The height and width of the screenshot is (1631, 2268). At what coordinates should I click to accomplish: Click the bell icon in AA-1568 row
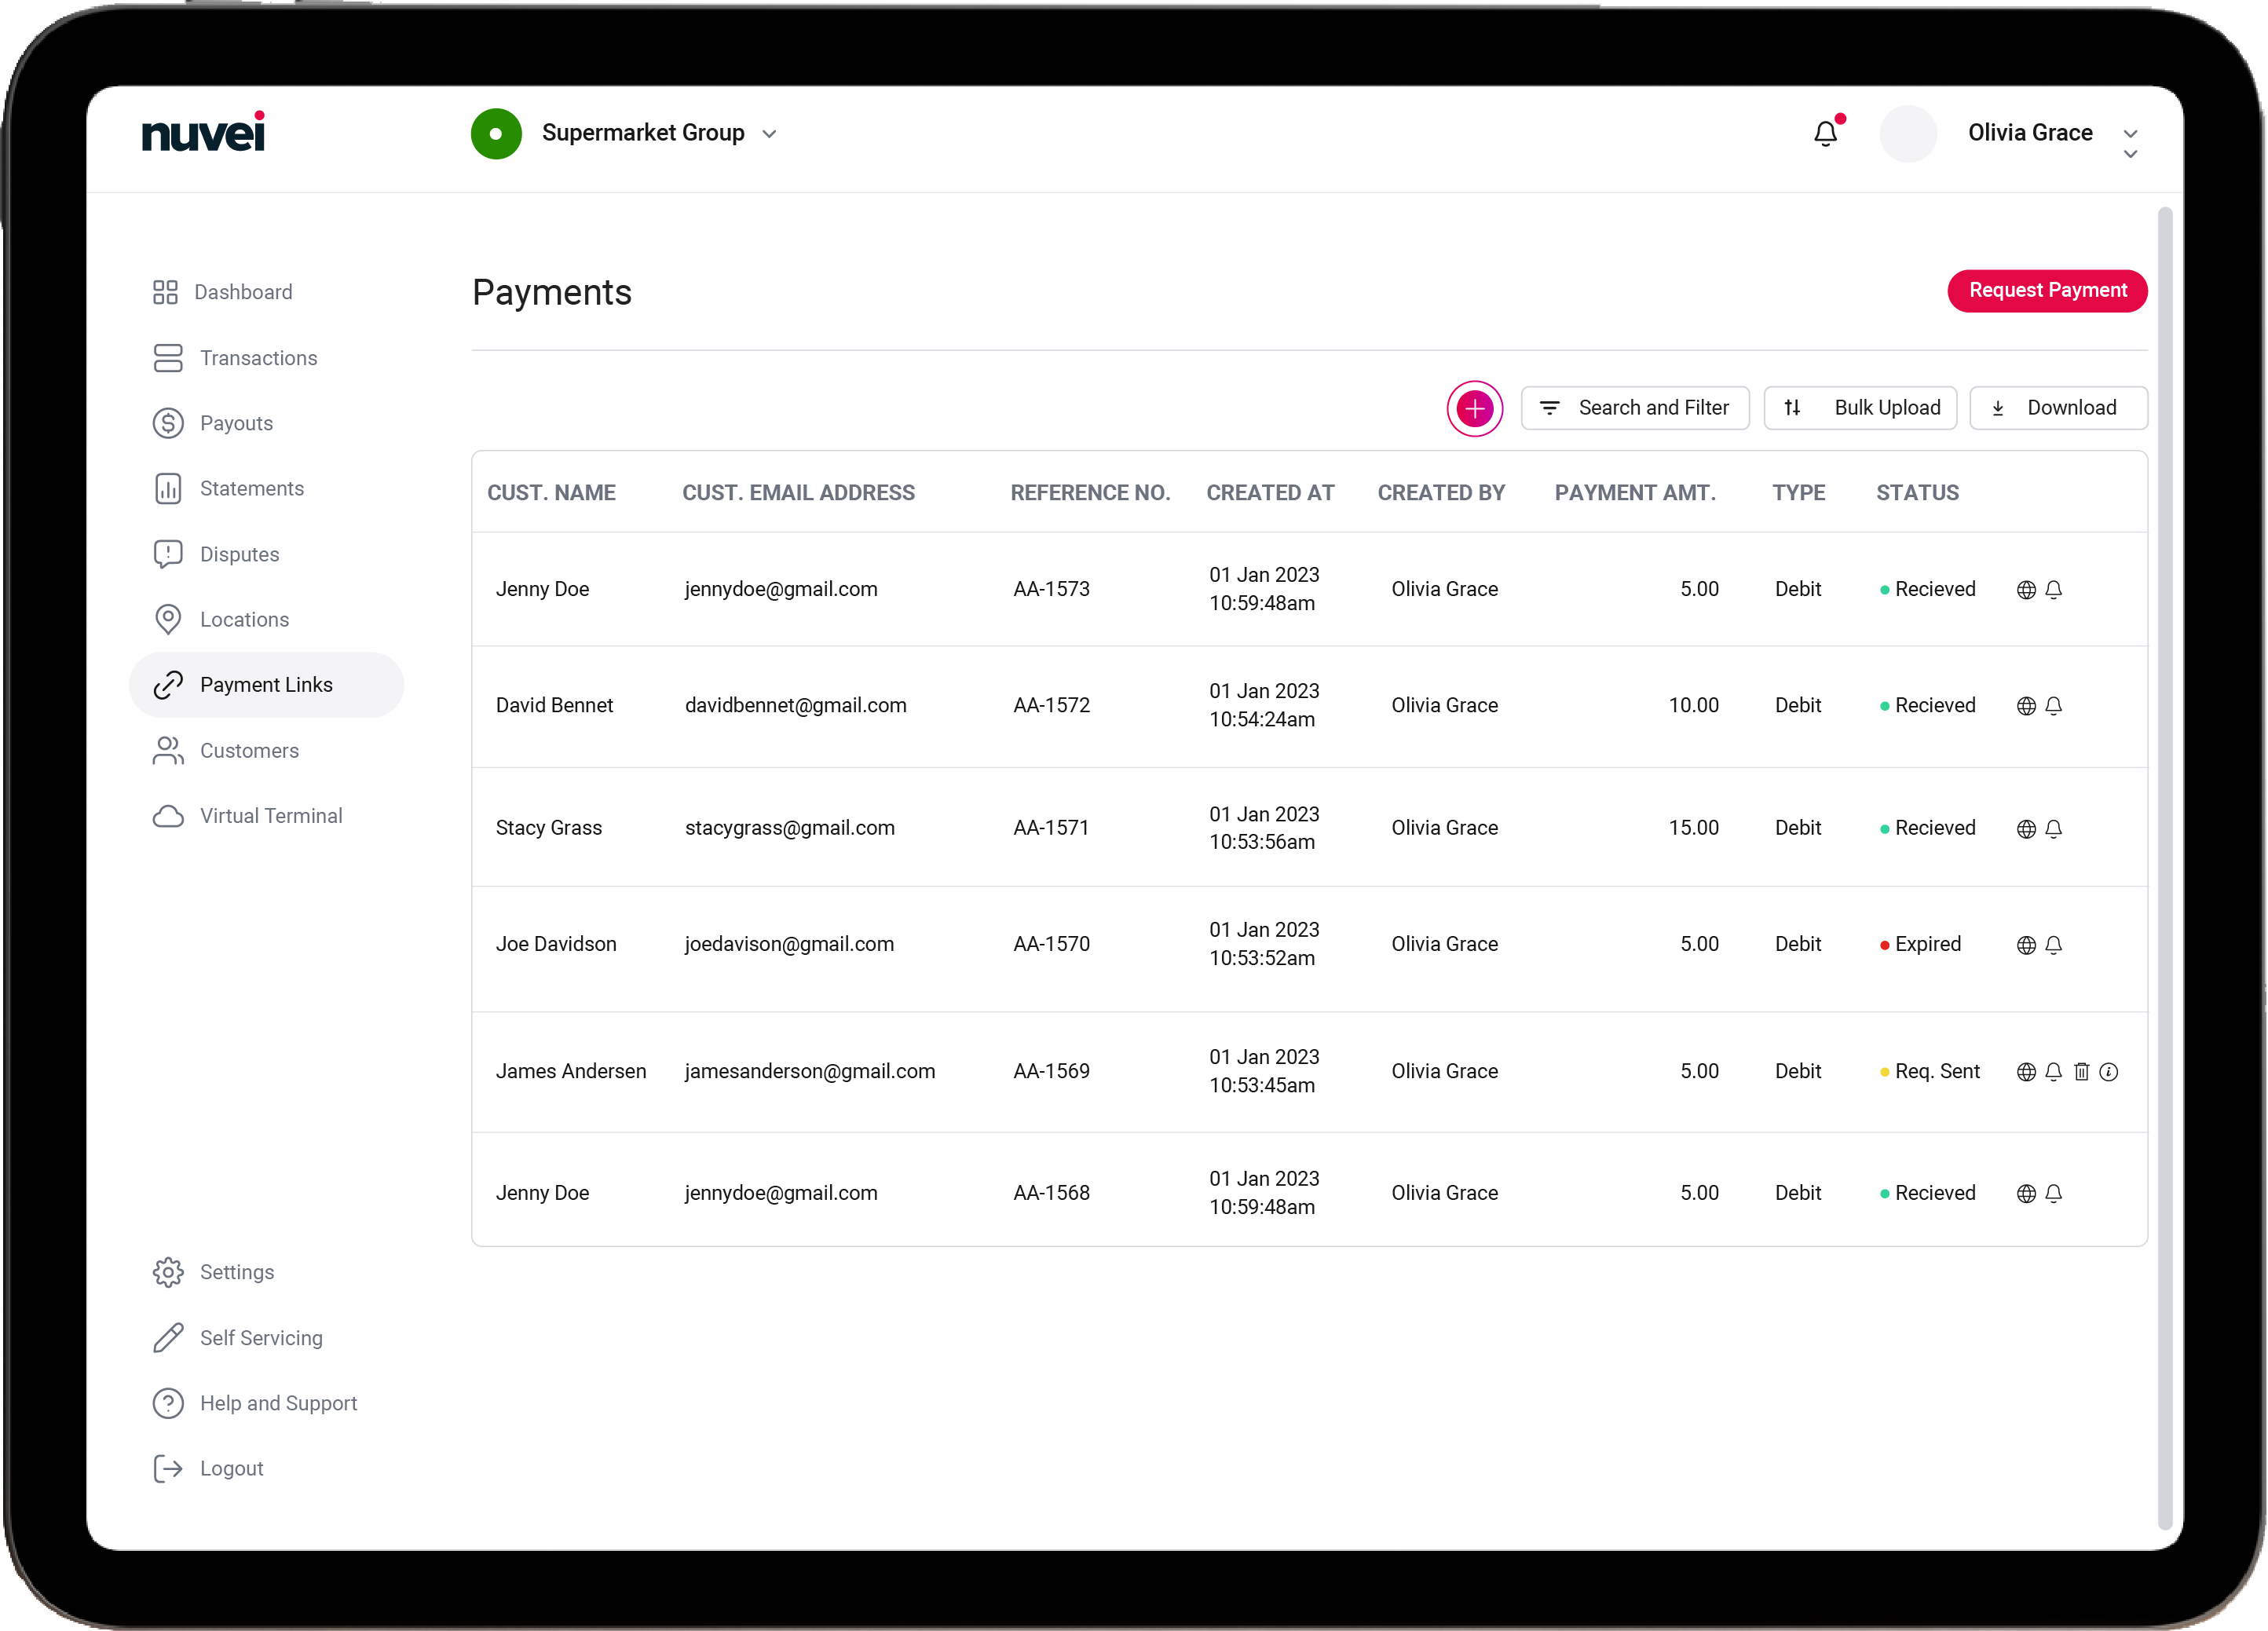[x=2054, y=1194]
